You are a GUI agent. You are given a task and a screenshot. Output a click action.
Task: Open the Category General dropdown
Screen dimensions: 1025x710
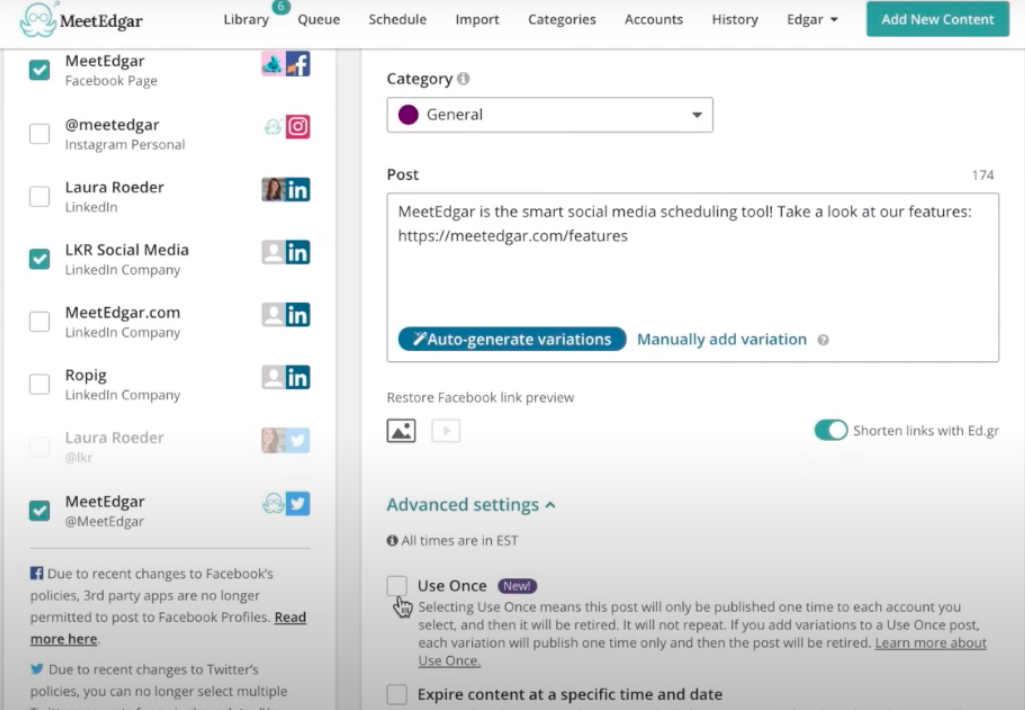tap(550, 115)
